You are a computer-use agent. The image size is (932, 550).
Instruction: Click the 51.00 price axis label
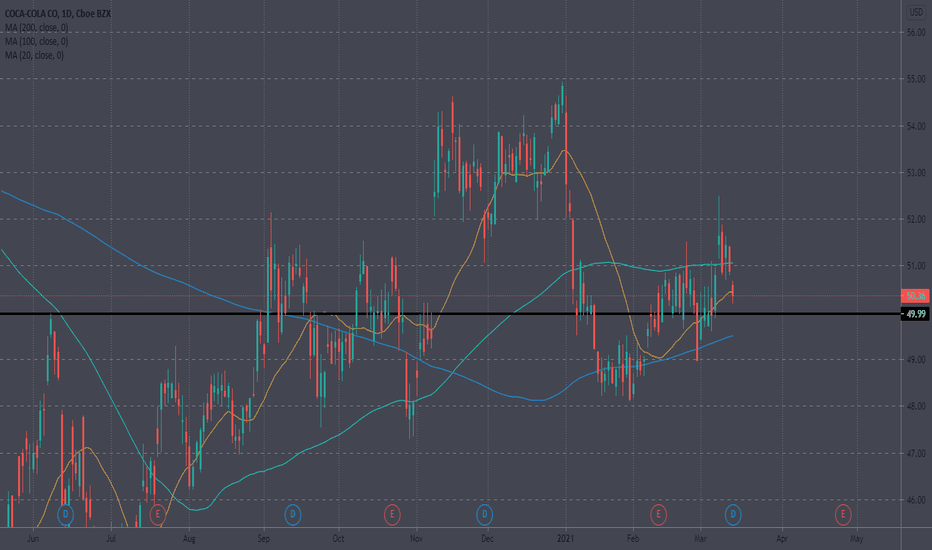(916, 266)
